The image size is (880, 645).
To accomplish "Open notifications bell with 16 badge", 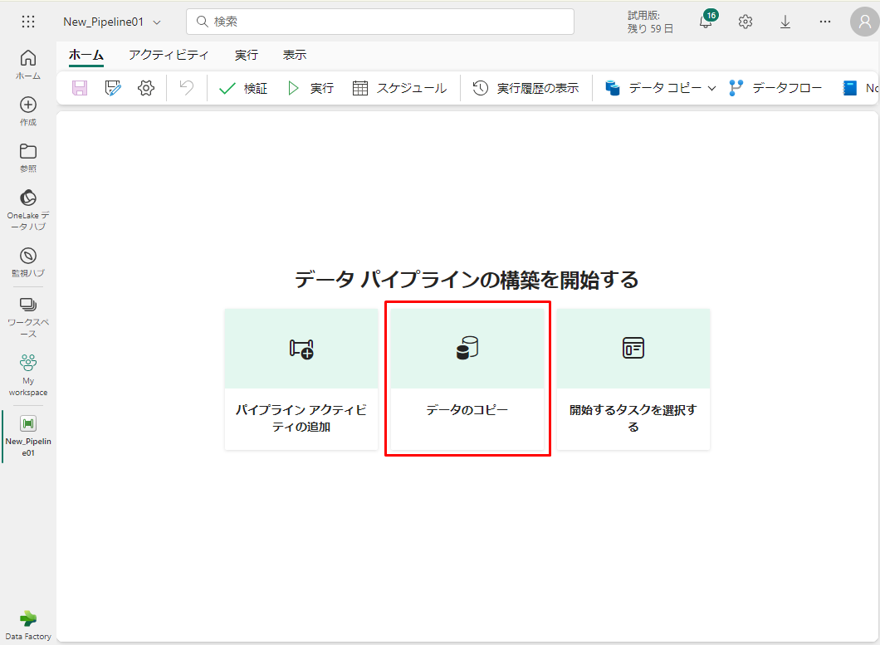I will (x=706, y=21).
